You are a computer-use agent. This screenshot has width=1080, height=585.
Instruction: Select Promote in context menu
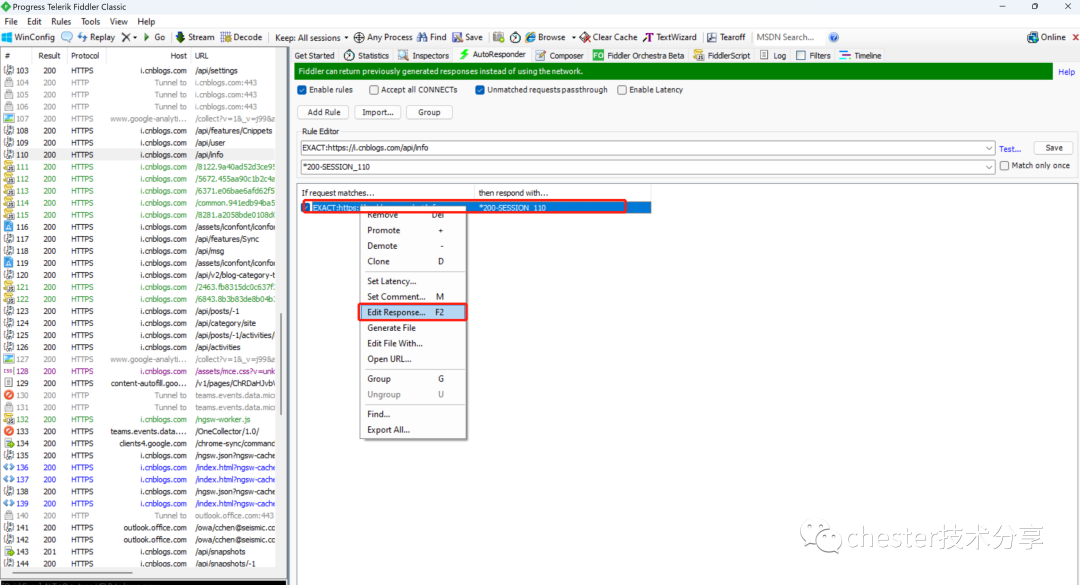pyautogui.click(x=412, y=230)
